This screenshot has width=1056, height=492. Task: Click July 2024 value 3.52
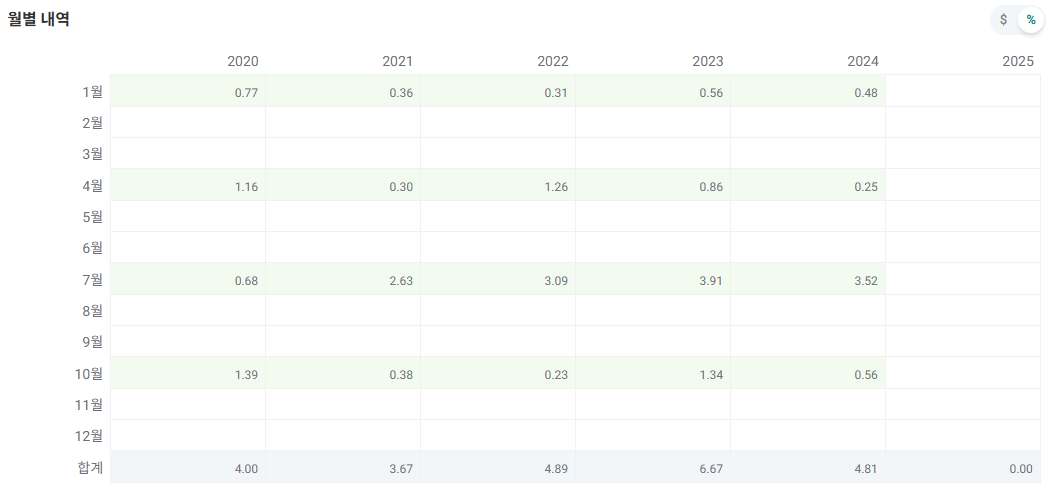866,281
